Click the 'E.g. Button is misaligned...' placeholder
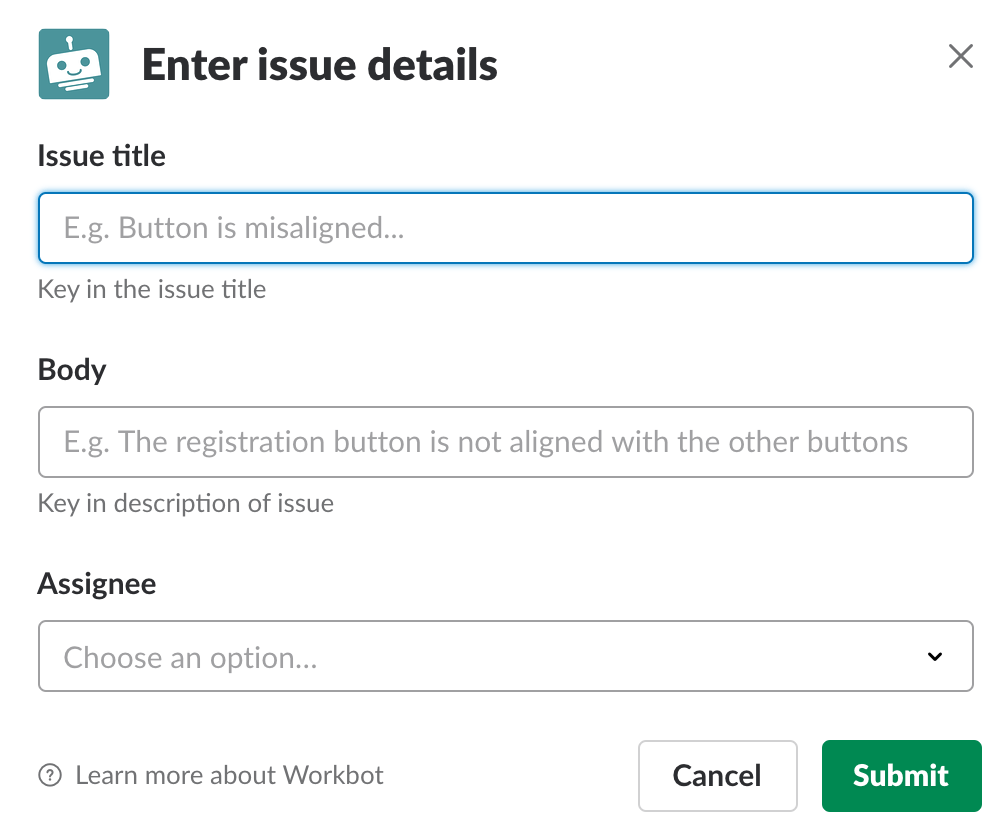The width and height of the screenshot is (1008, 830). tap(234, 228)
